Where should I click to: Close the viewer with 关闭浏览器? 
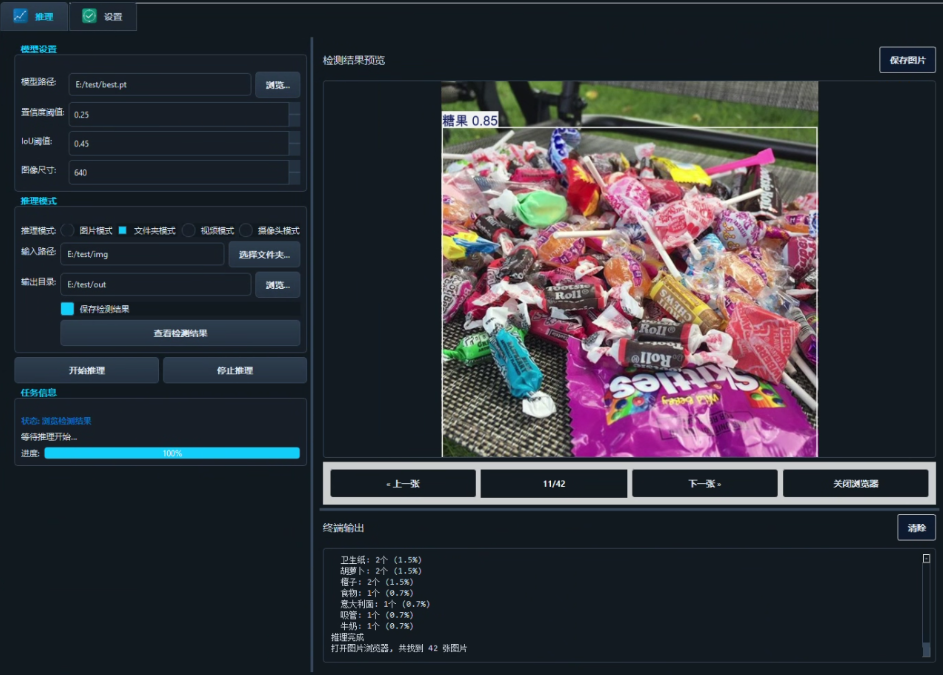[855, 484]
